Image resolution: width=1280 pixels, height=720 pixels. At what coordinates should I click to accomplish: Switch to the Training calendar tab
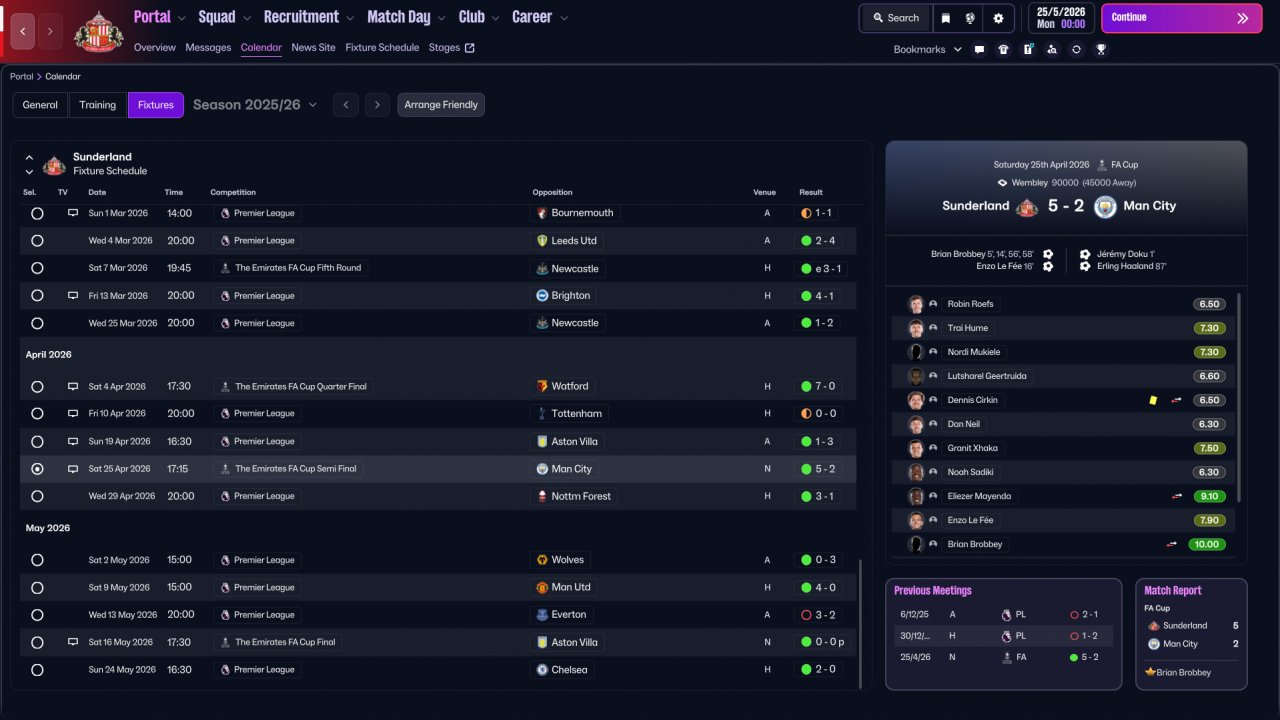pyautogui.click(x=98, y=105)
